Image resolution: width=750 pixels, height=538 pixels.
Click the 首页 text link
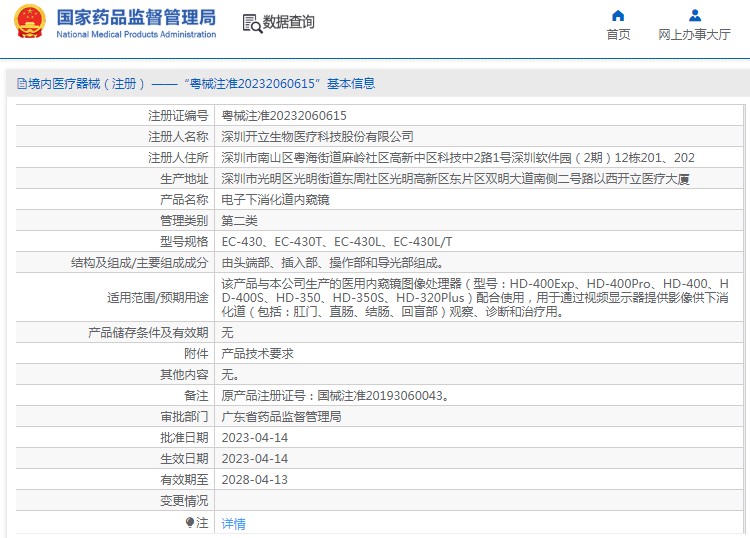tap(618, 34)
